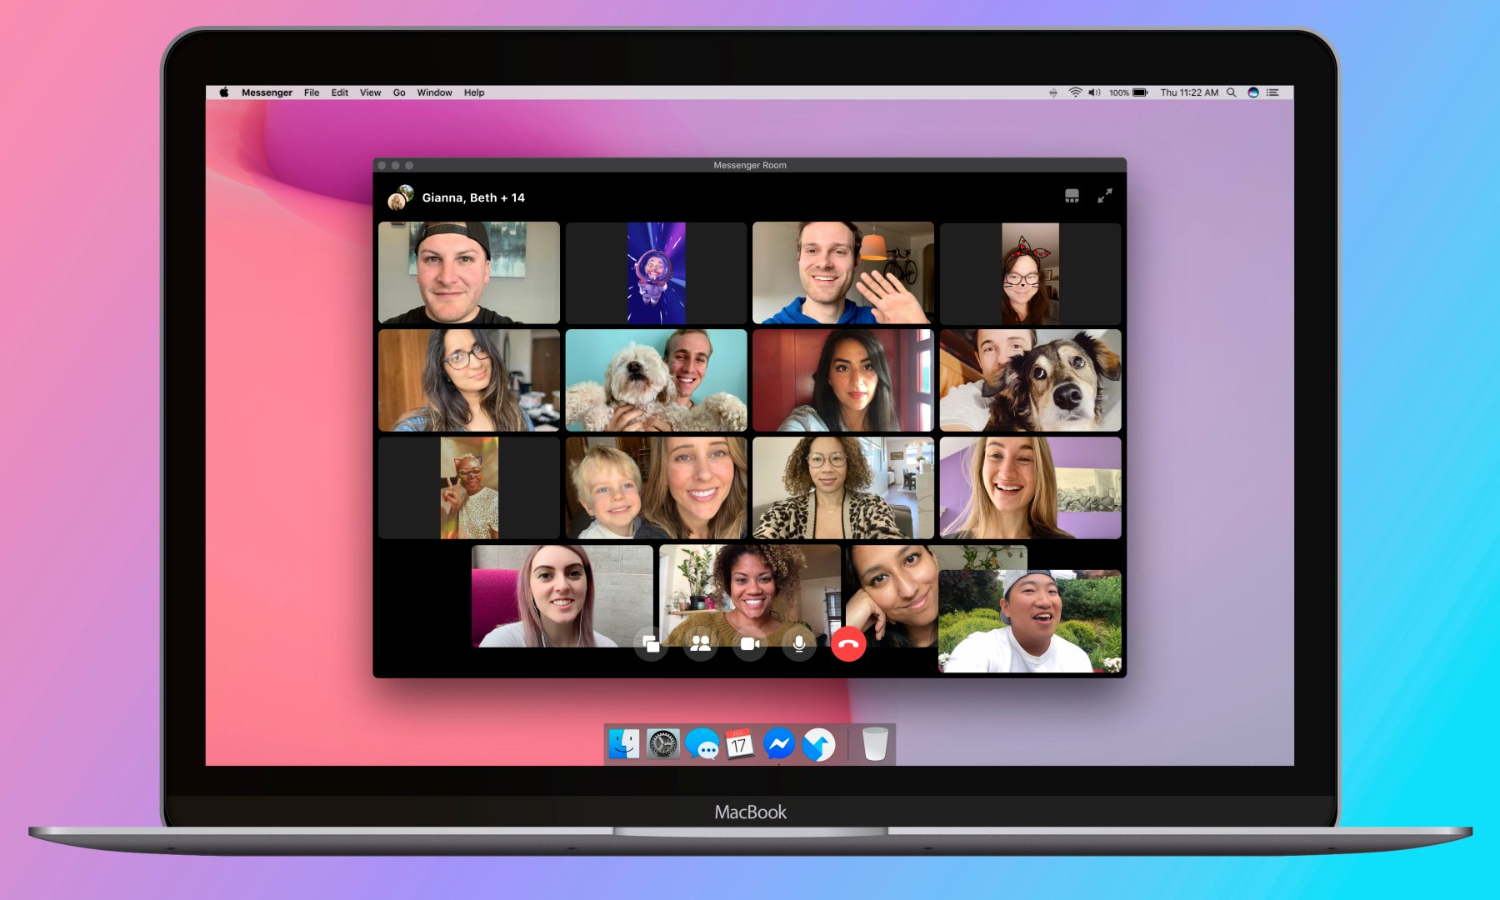Click the volume icon in menu bar

click(1094, 93)
